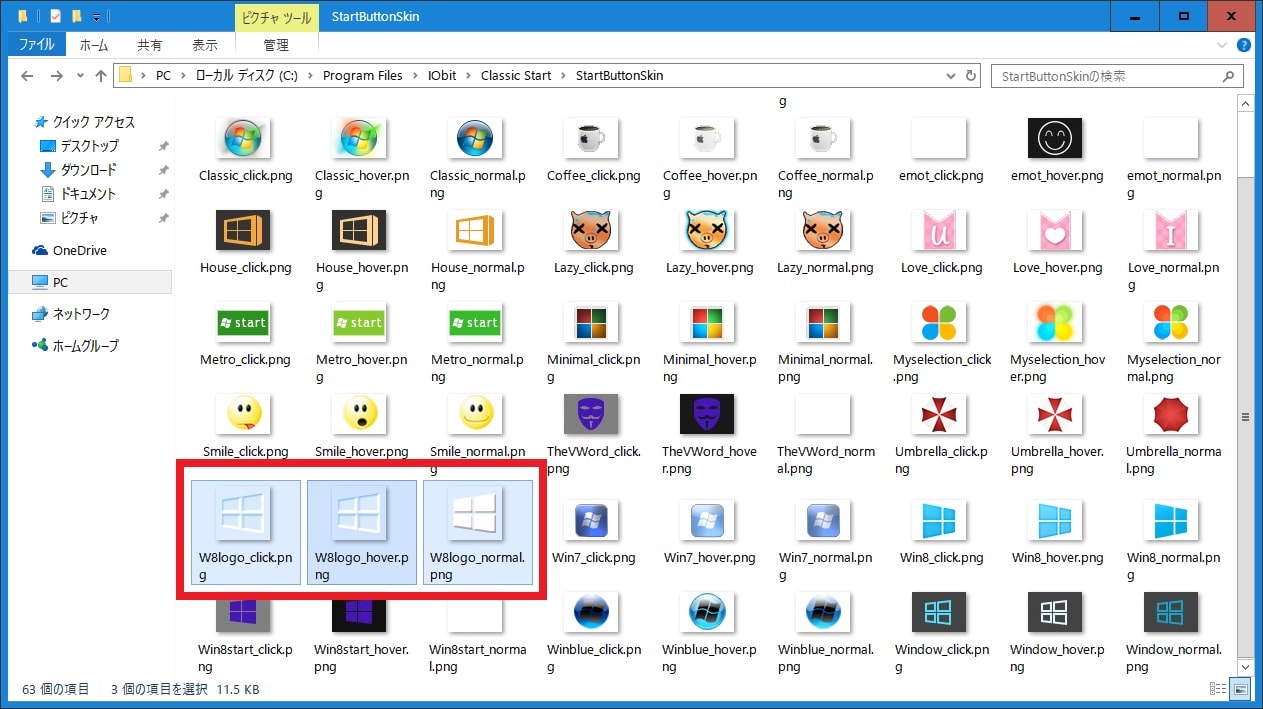Image resolution: width=1263 pixels, height=709 pixels.
Task: Select the Metro_normal.png start icon
Action: pos(475,322)
